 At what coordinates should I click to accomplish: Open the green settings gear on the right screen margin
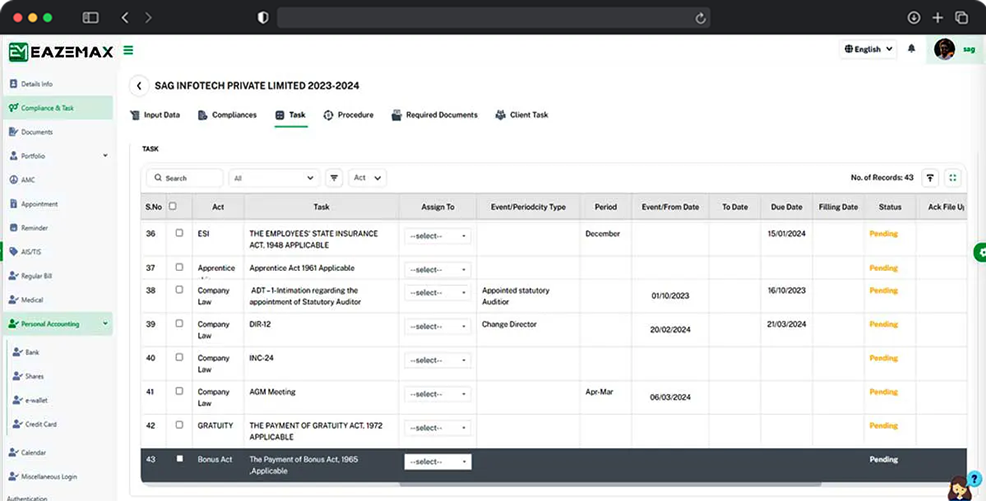pyautogui.click(x=980, y=253)
